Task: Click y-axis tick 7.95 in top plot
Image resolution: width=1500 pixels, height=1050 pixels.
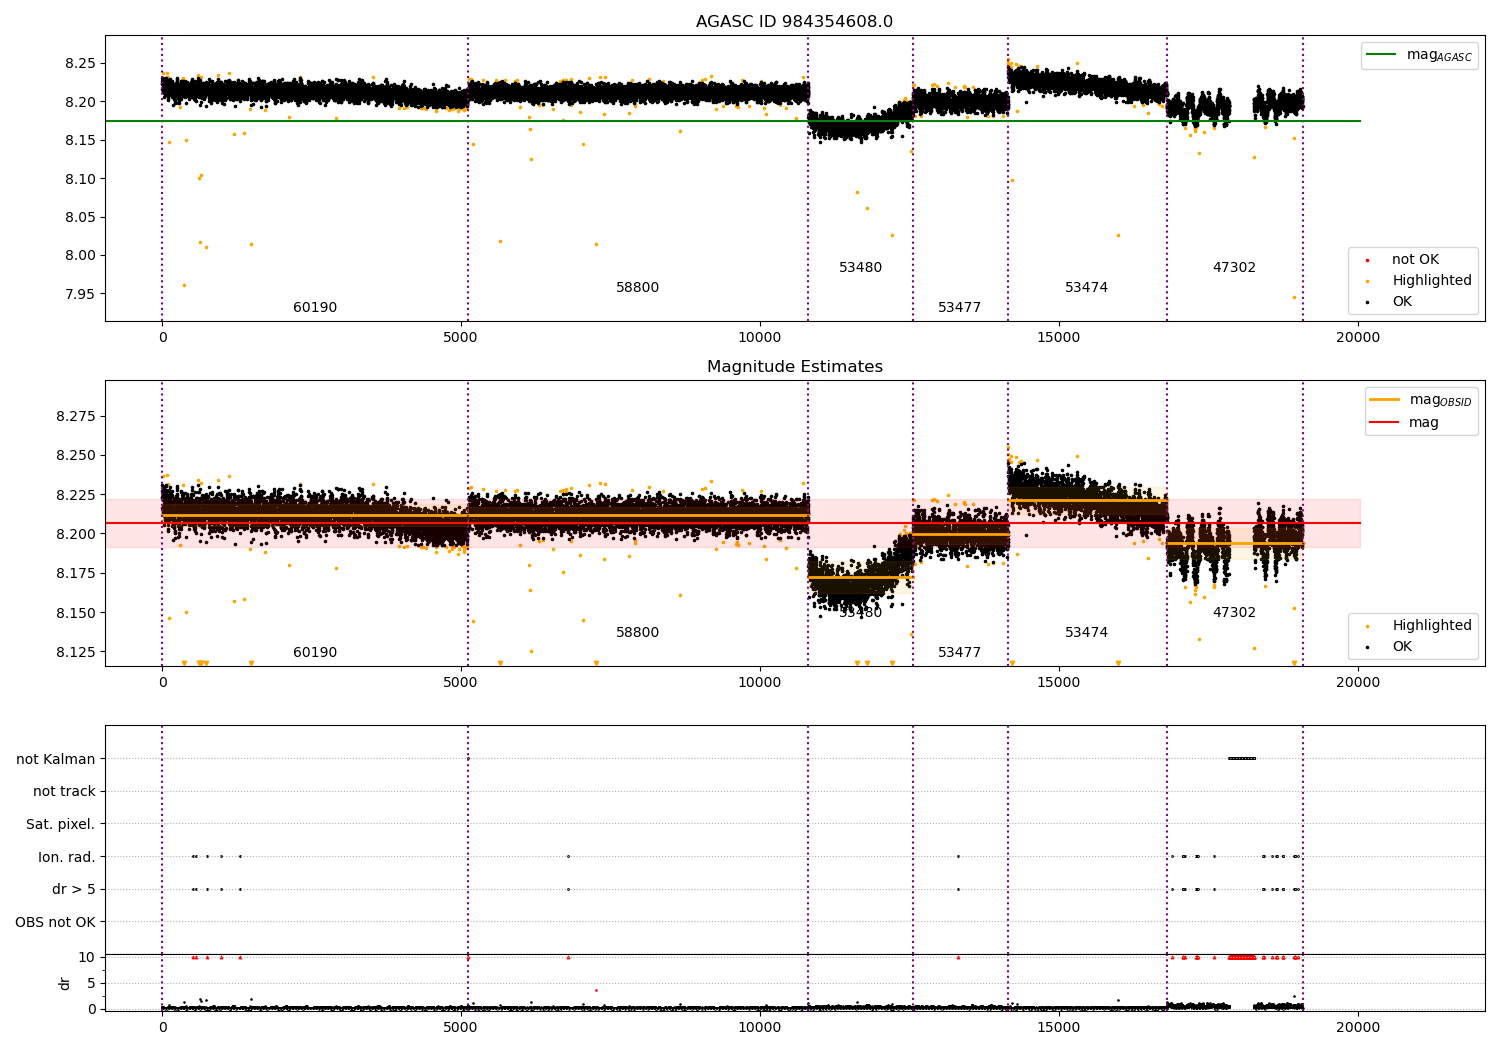Action: click(x=80, y=294)
